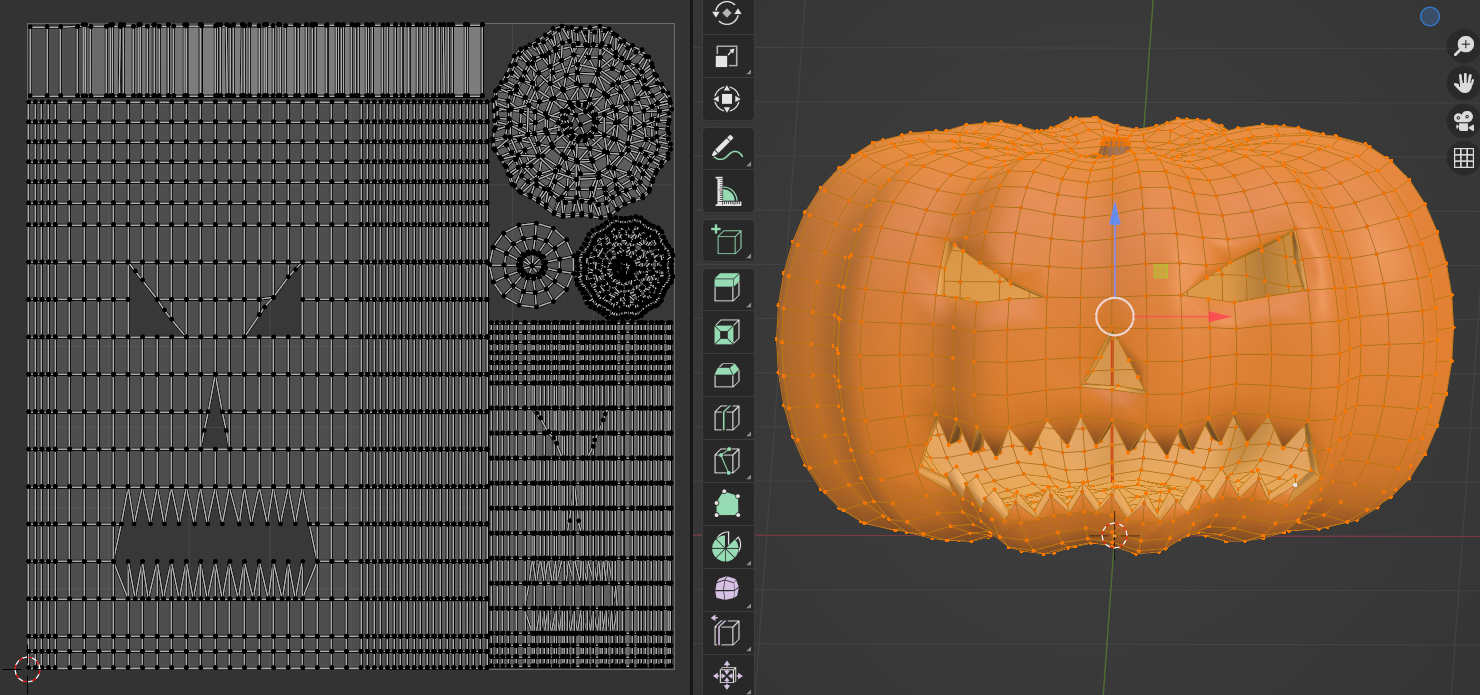Select the Extrude Region tool
Screen dimensions: 1480x695
pos(727,289)
